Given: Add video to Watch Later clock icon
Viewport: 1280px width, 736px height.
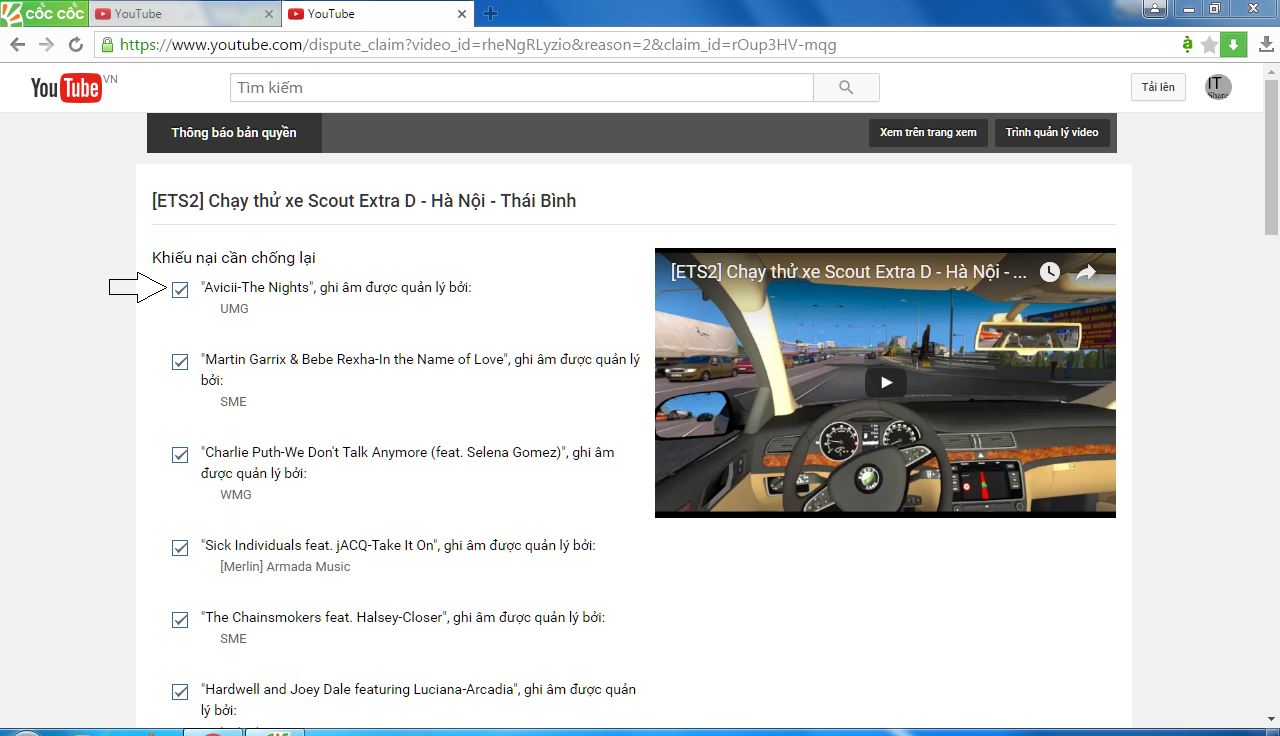Looking at the screenshot, I should 1049,272.
